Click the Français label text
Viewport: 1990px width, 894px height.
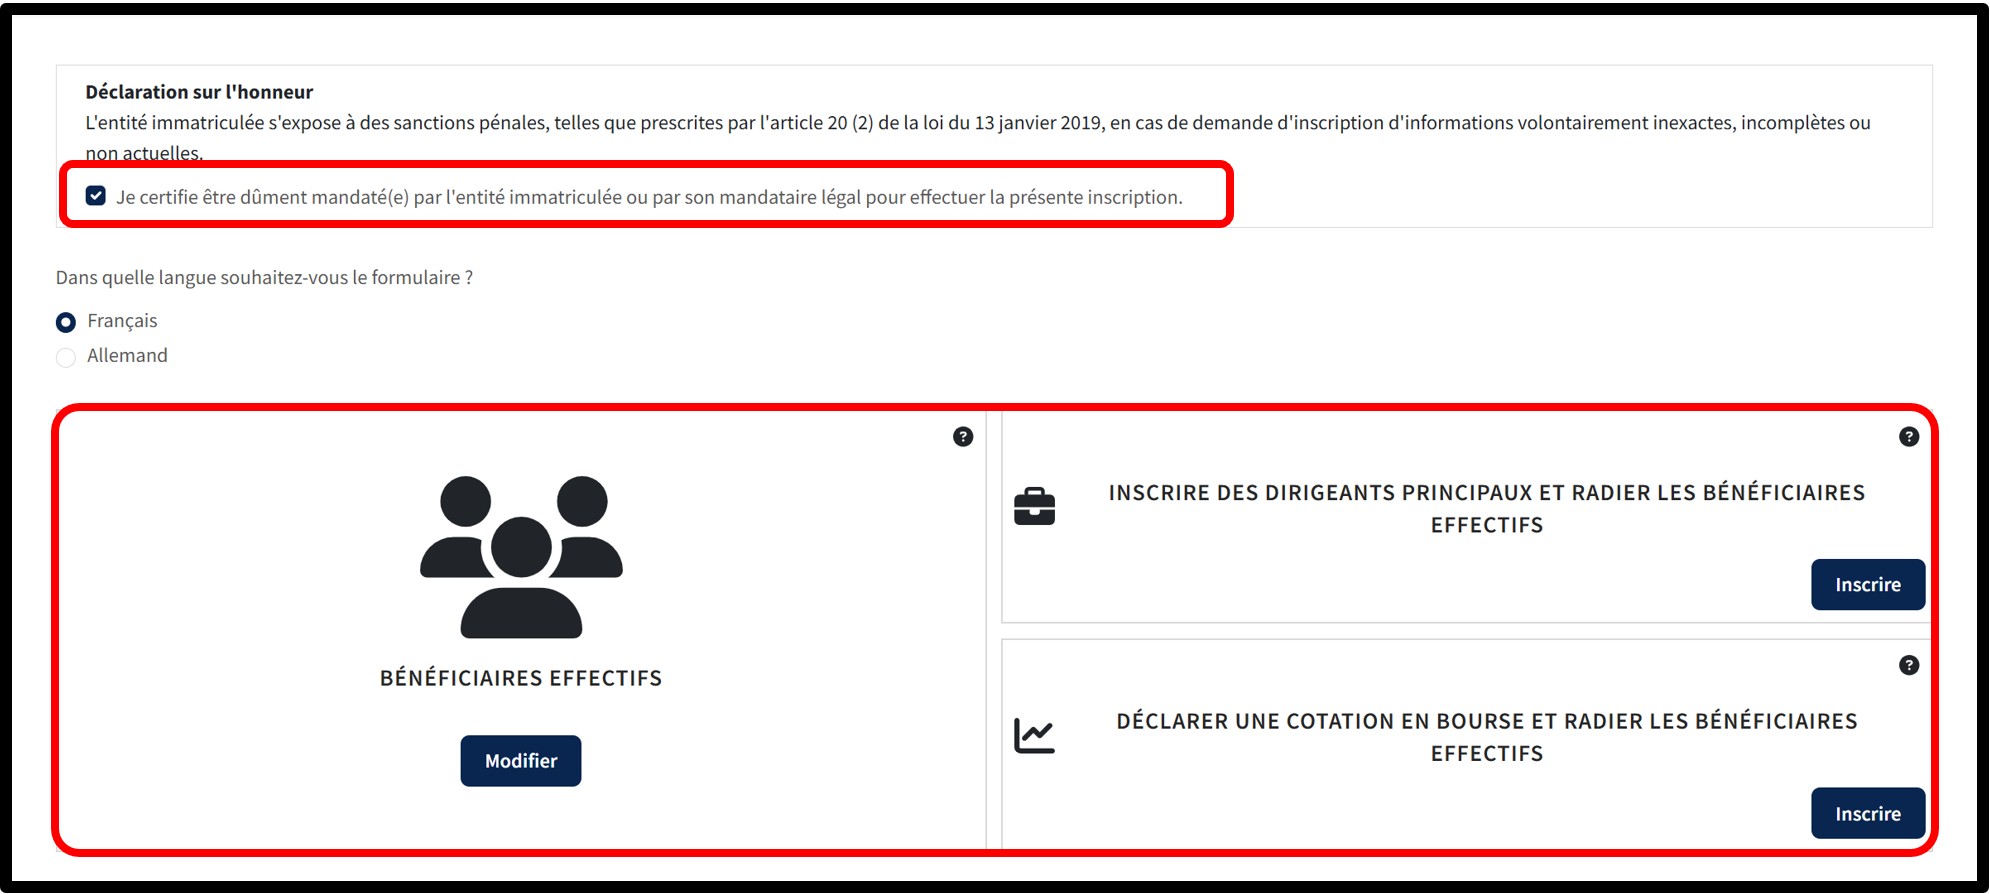pyautogui.click(x=122, y=321)
